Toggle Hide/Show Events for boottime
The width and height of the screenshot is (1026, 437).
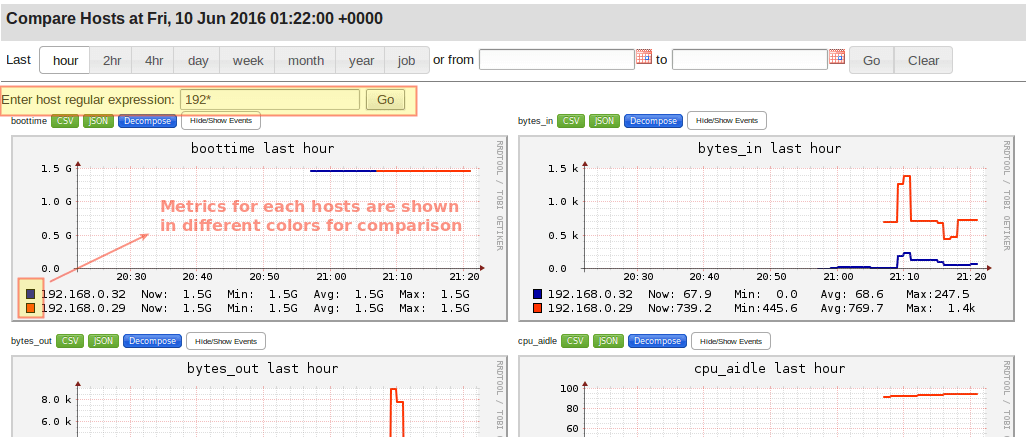tap(220, 121)
